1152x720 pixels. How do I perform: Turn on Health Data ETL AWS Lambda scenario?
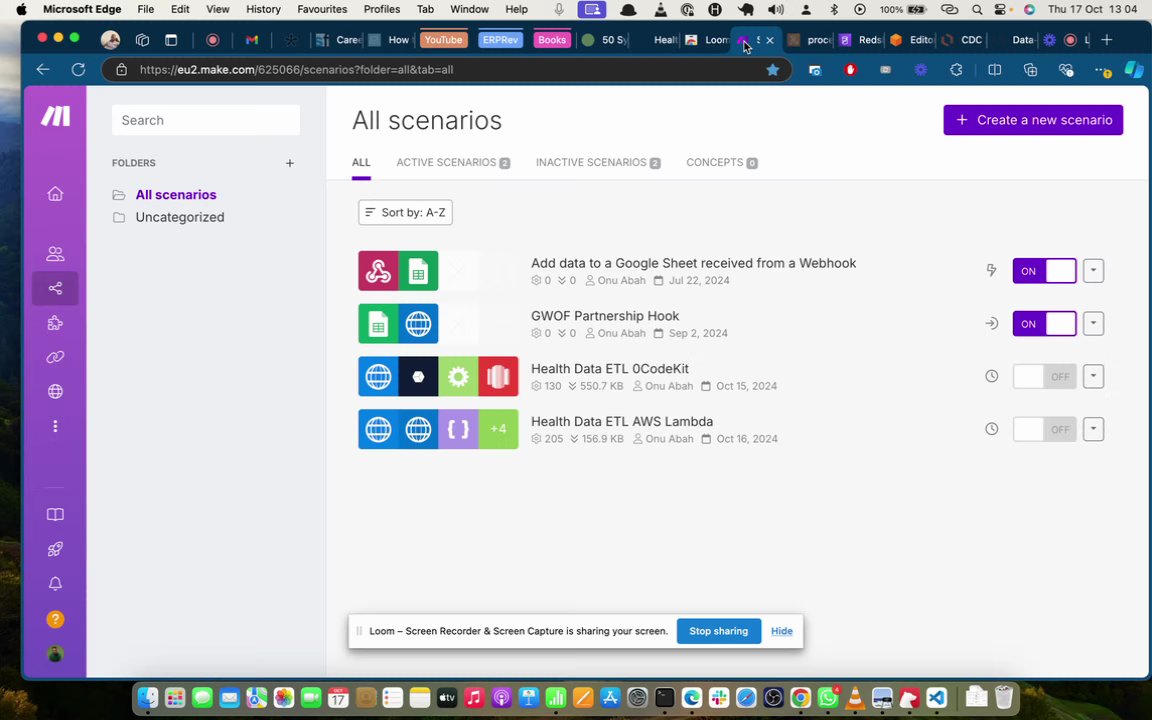click(1044, 429)
